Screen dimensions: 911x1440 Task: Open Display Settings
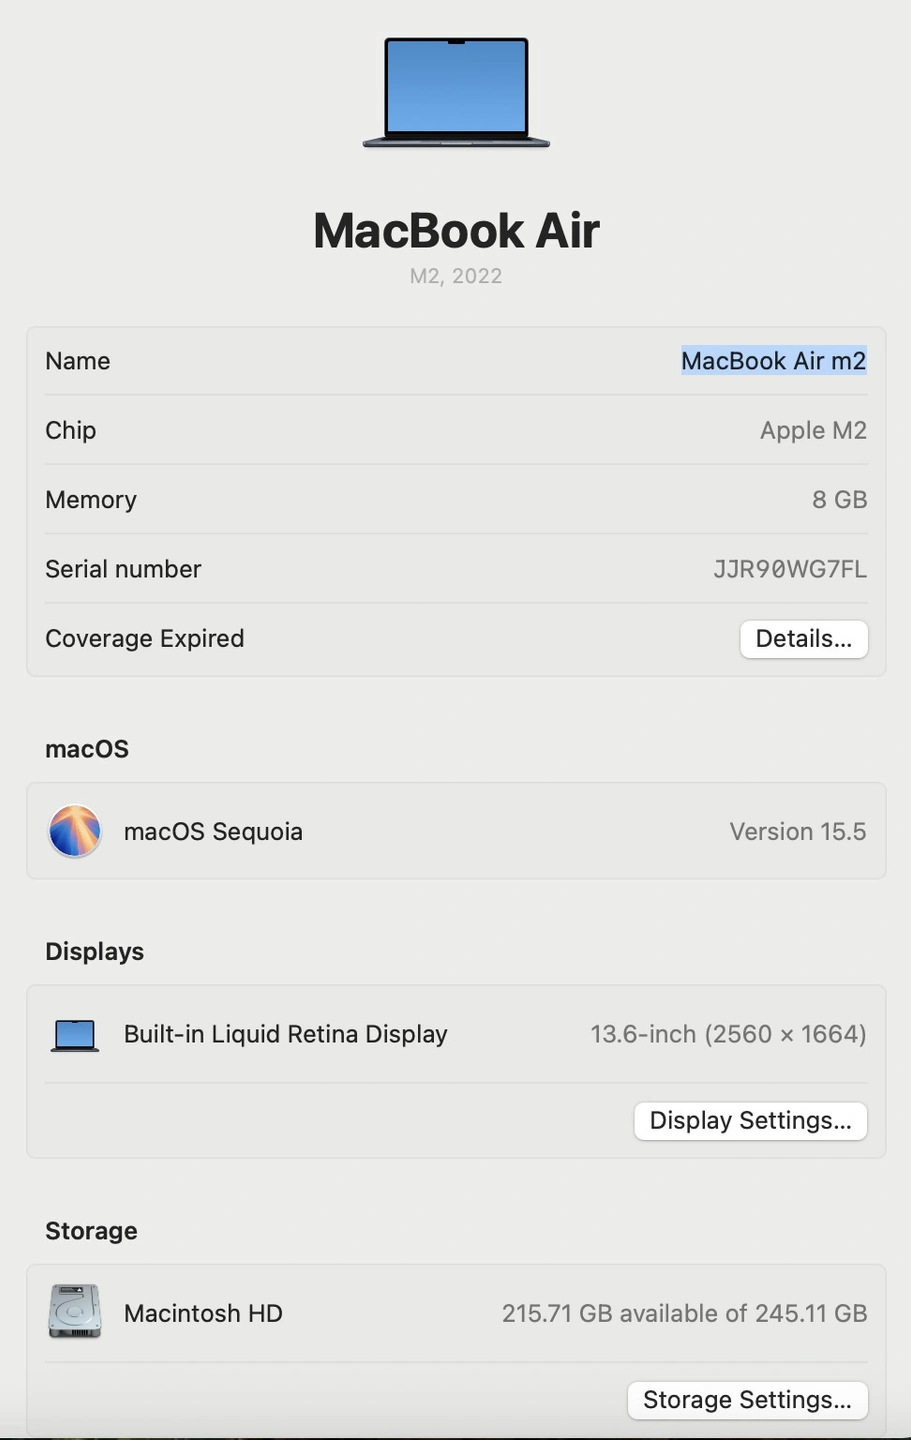pyautogui.click(x=751, y=1121)
